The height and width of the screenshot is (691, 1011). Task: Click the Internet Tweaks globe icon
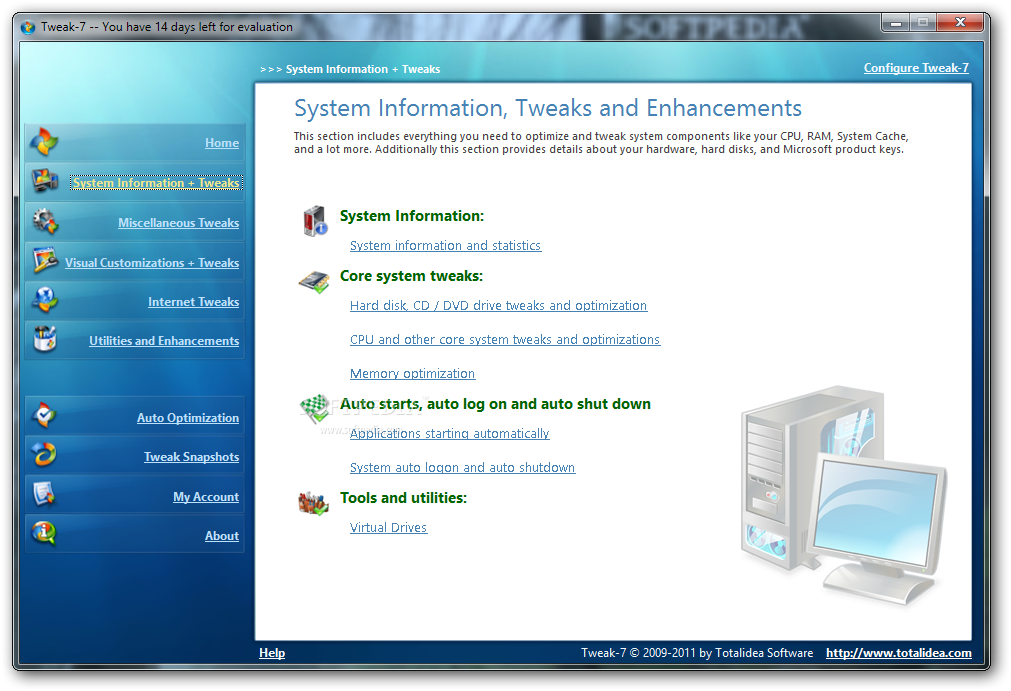tap(45, 300)
